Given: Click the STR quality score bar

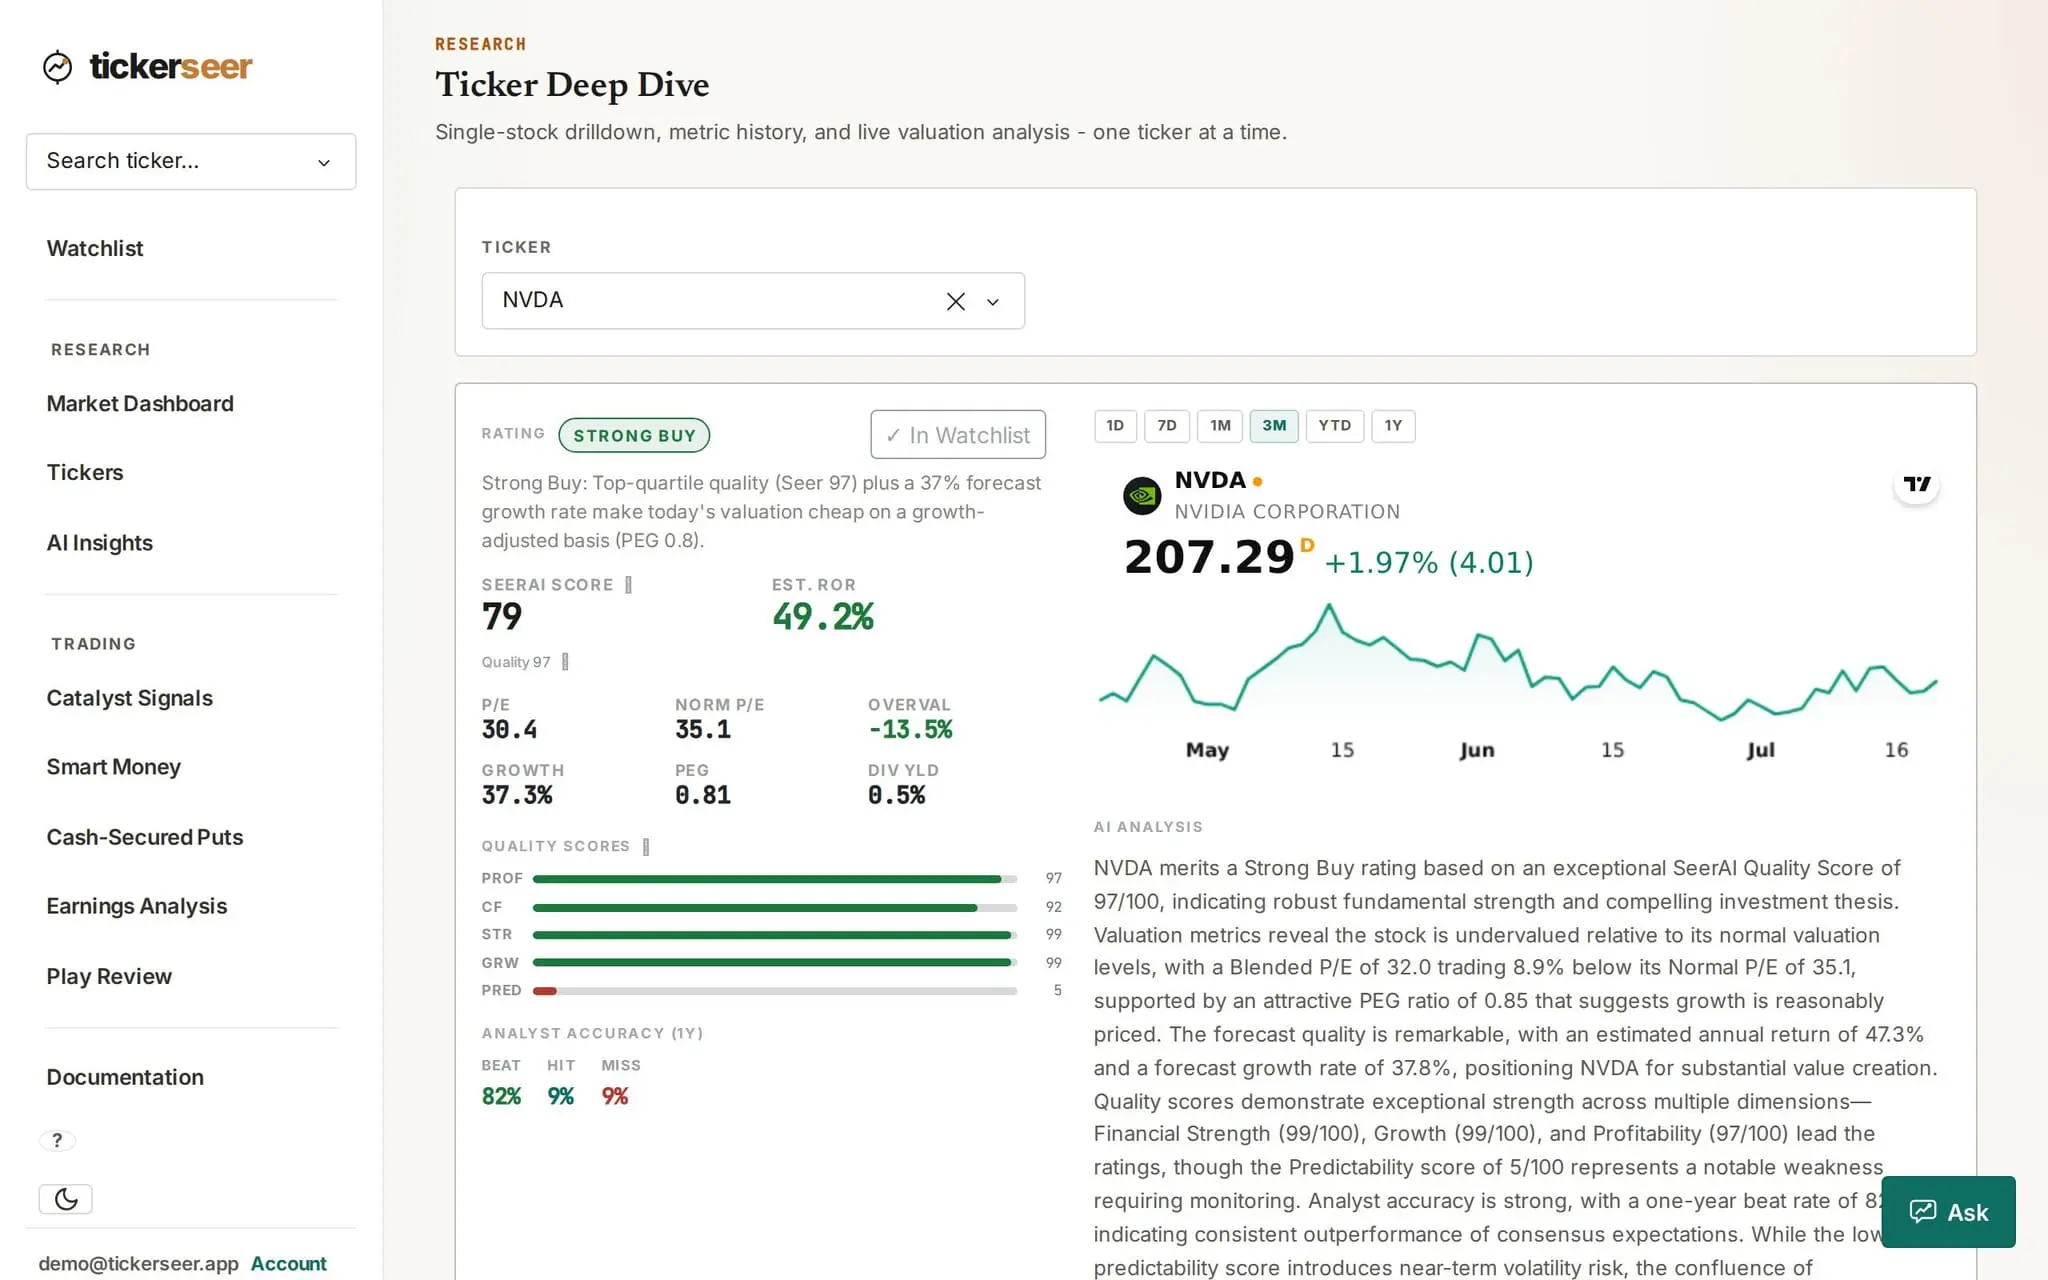Looking at the screenshot, I should point(775,935).
